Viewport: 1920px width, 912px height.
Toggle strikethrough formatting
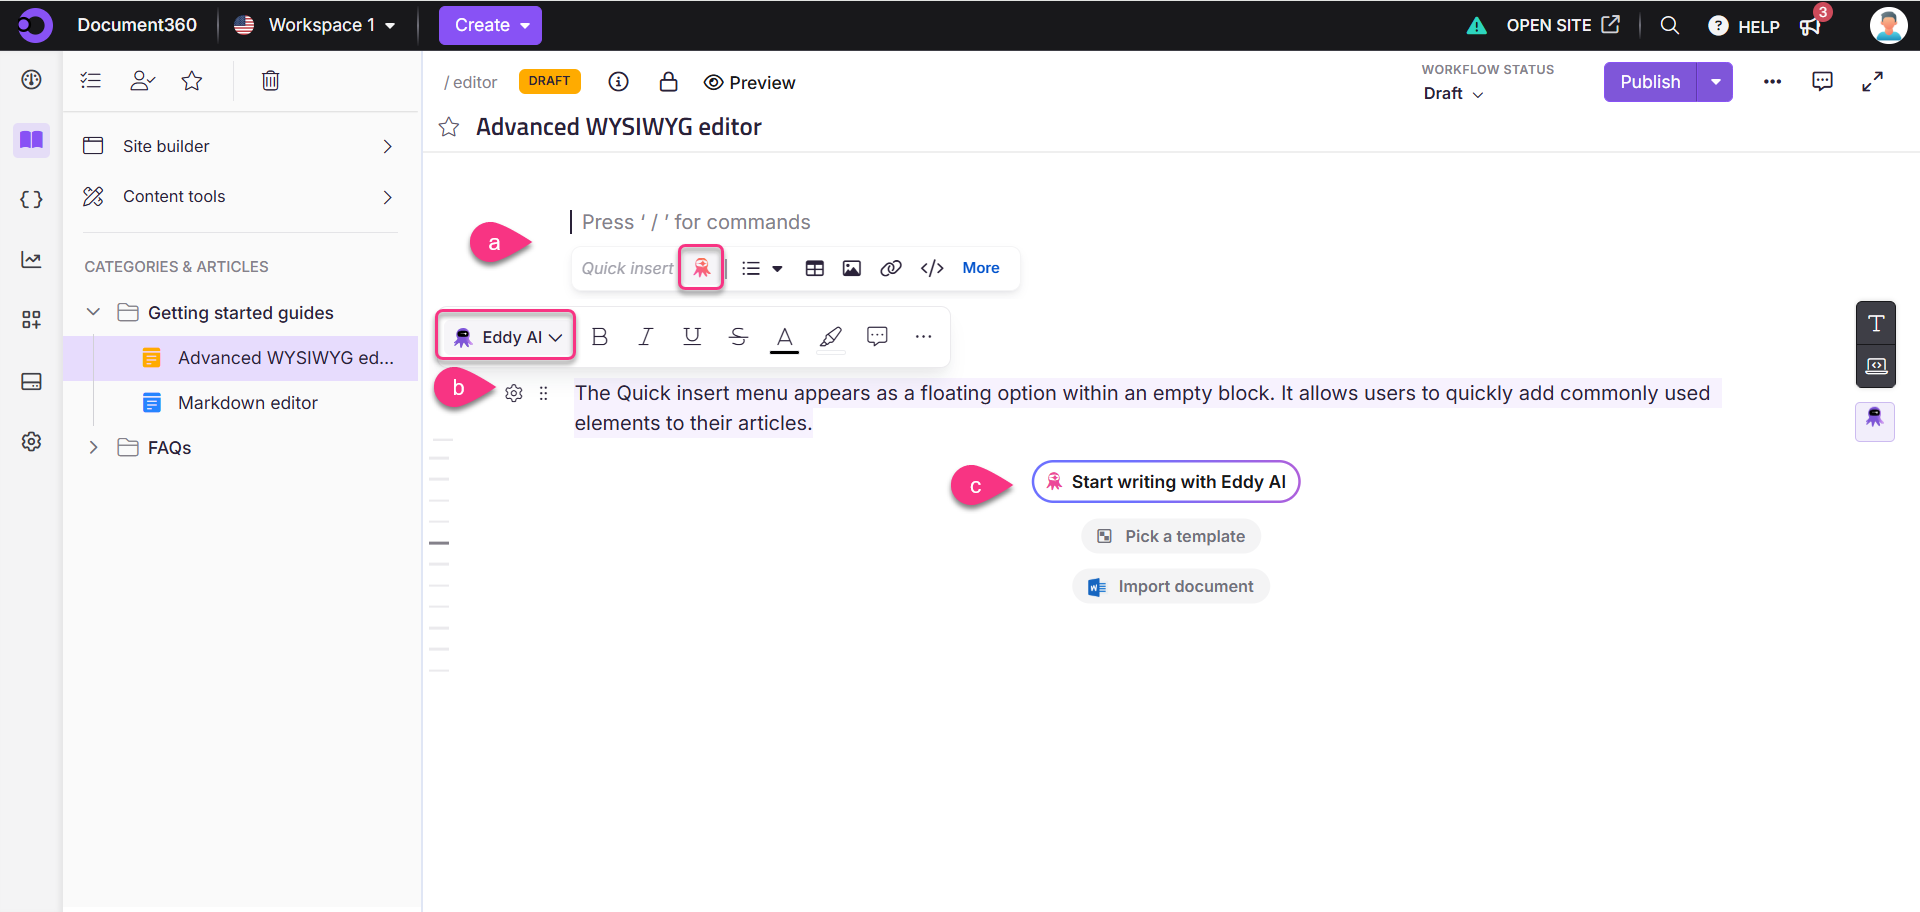click(x=738, y=337)
